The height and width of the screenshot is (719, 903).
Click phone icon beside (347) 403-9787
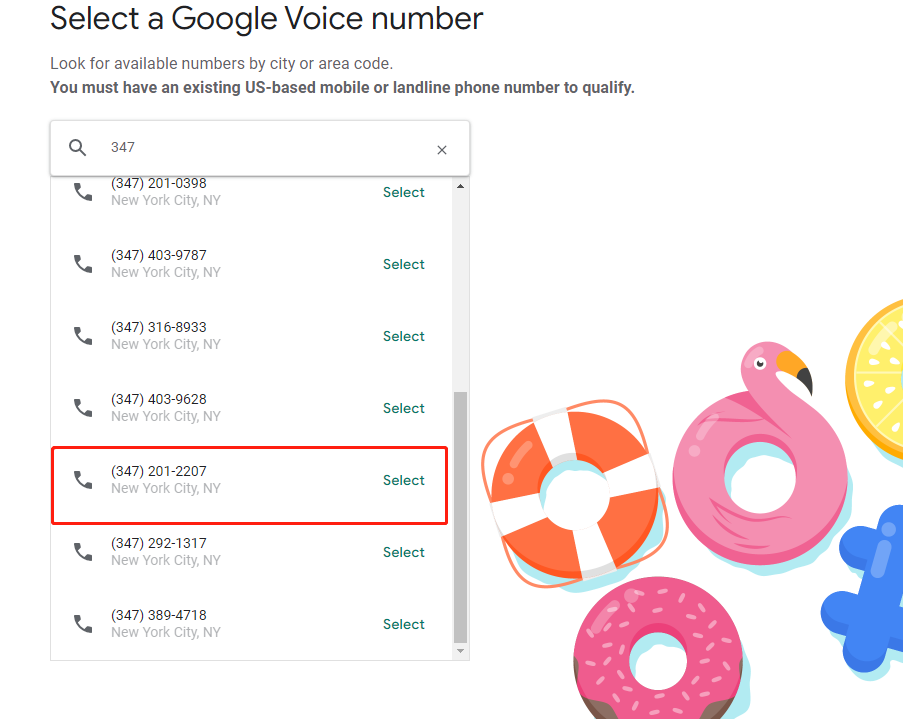83,264
